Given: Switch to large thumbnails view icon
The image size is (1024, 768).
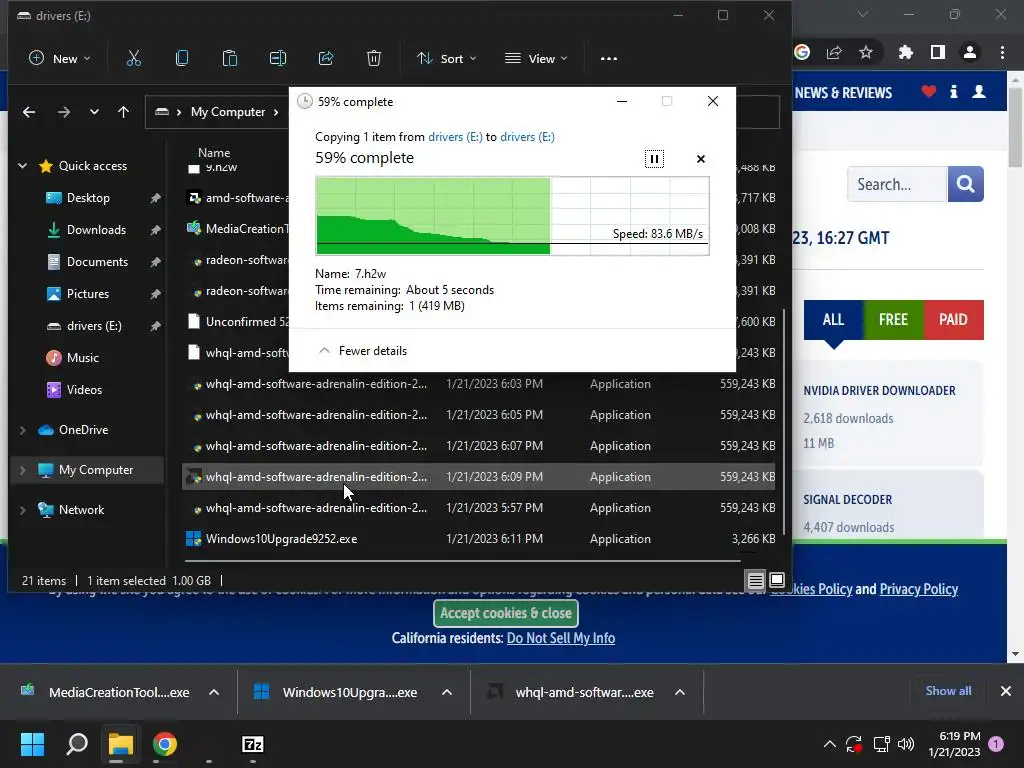Looking at the screenshot, I should (776, 580).
